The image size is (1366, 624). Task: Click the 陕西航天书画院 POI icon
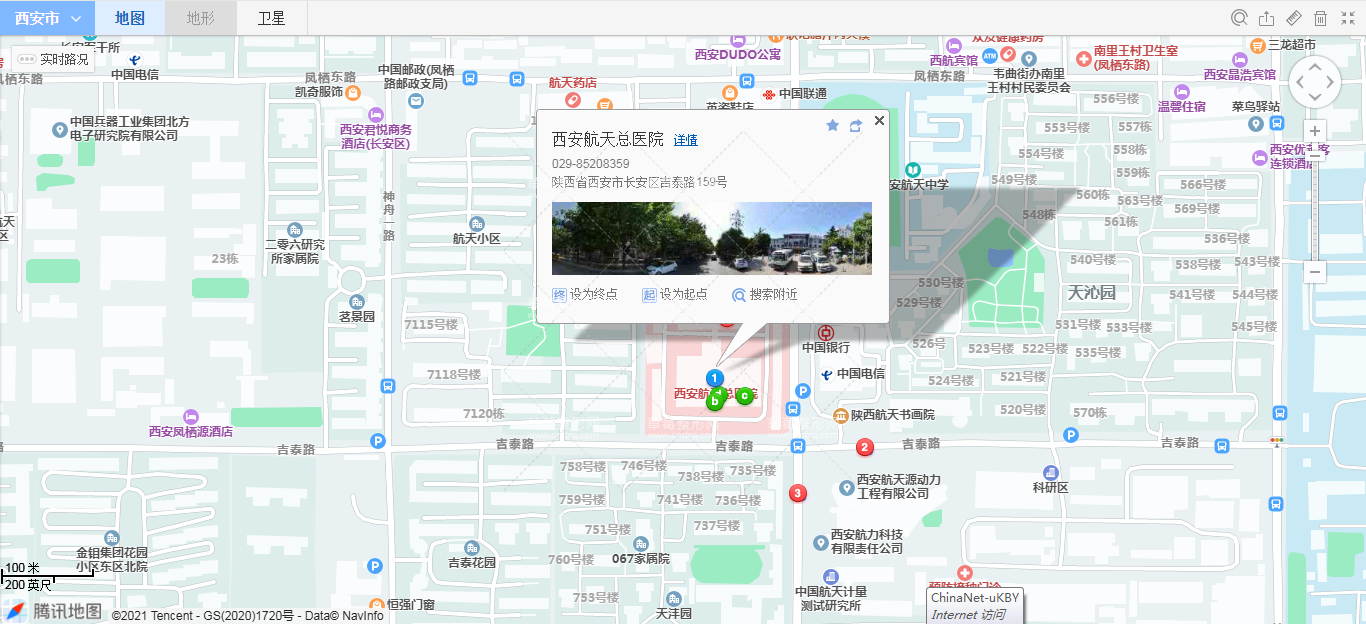coord(842,414)
